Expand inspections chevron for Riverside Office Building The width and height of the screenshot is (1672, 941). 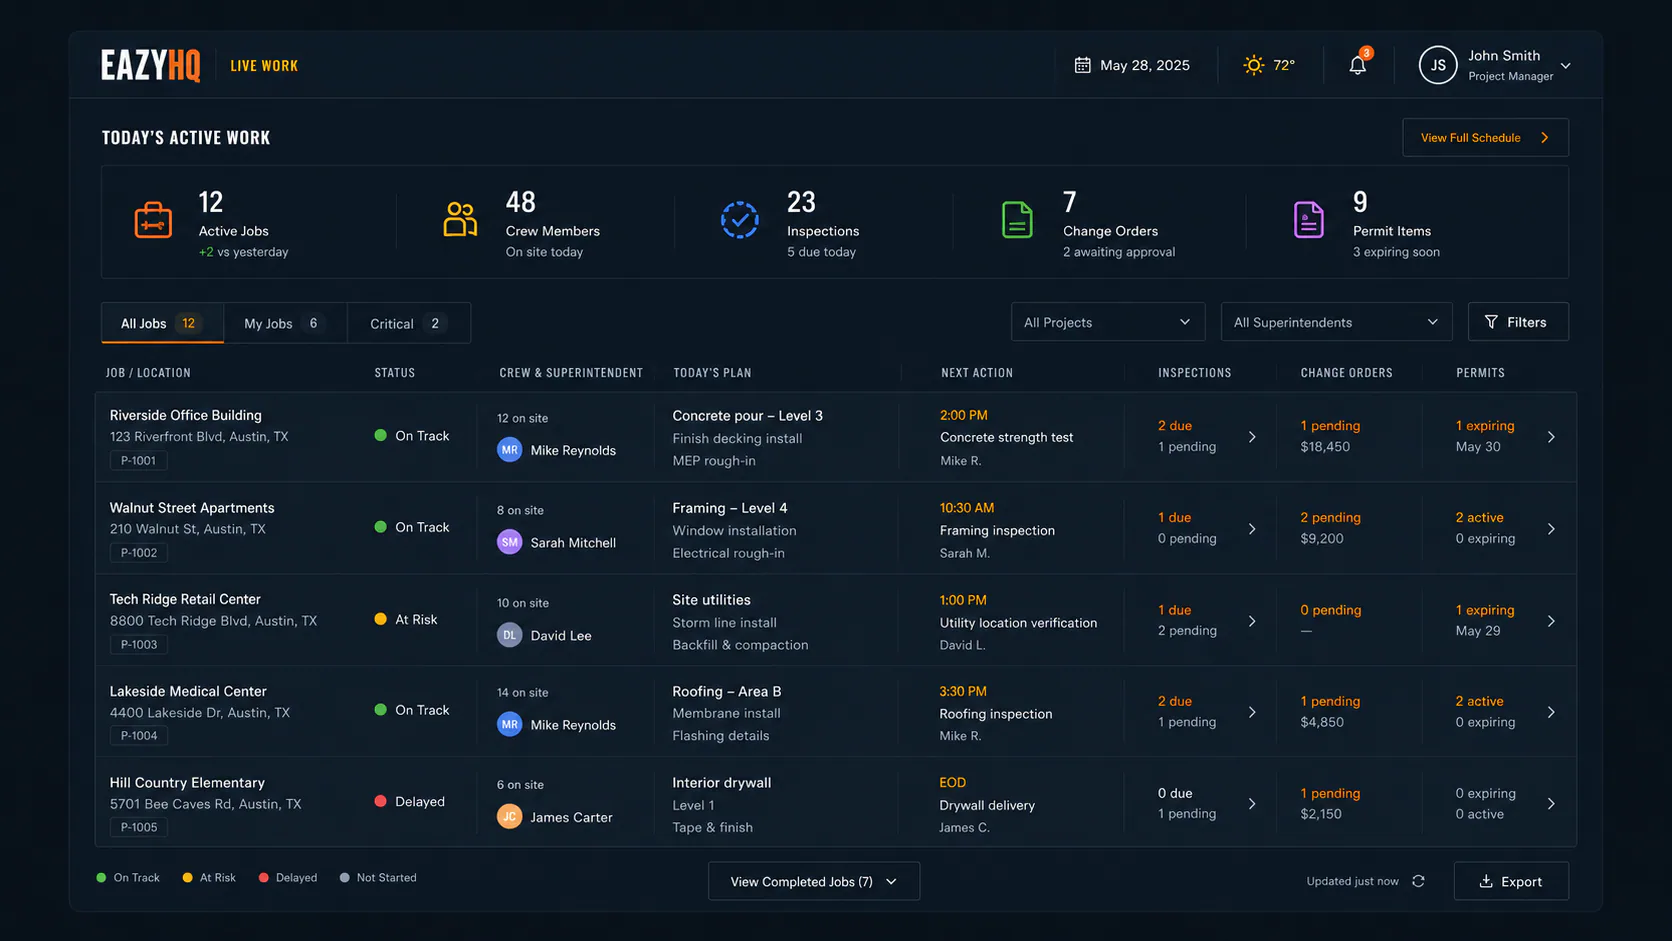1252,437
